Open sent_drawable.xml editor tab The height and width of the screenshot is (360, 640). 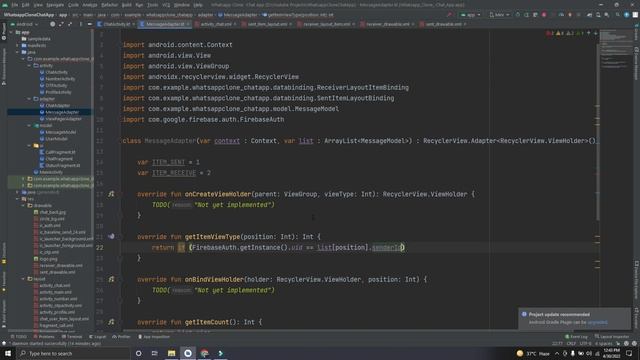[x=443, y=24]
